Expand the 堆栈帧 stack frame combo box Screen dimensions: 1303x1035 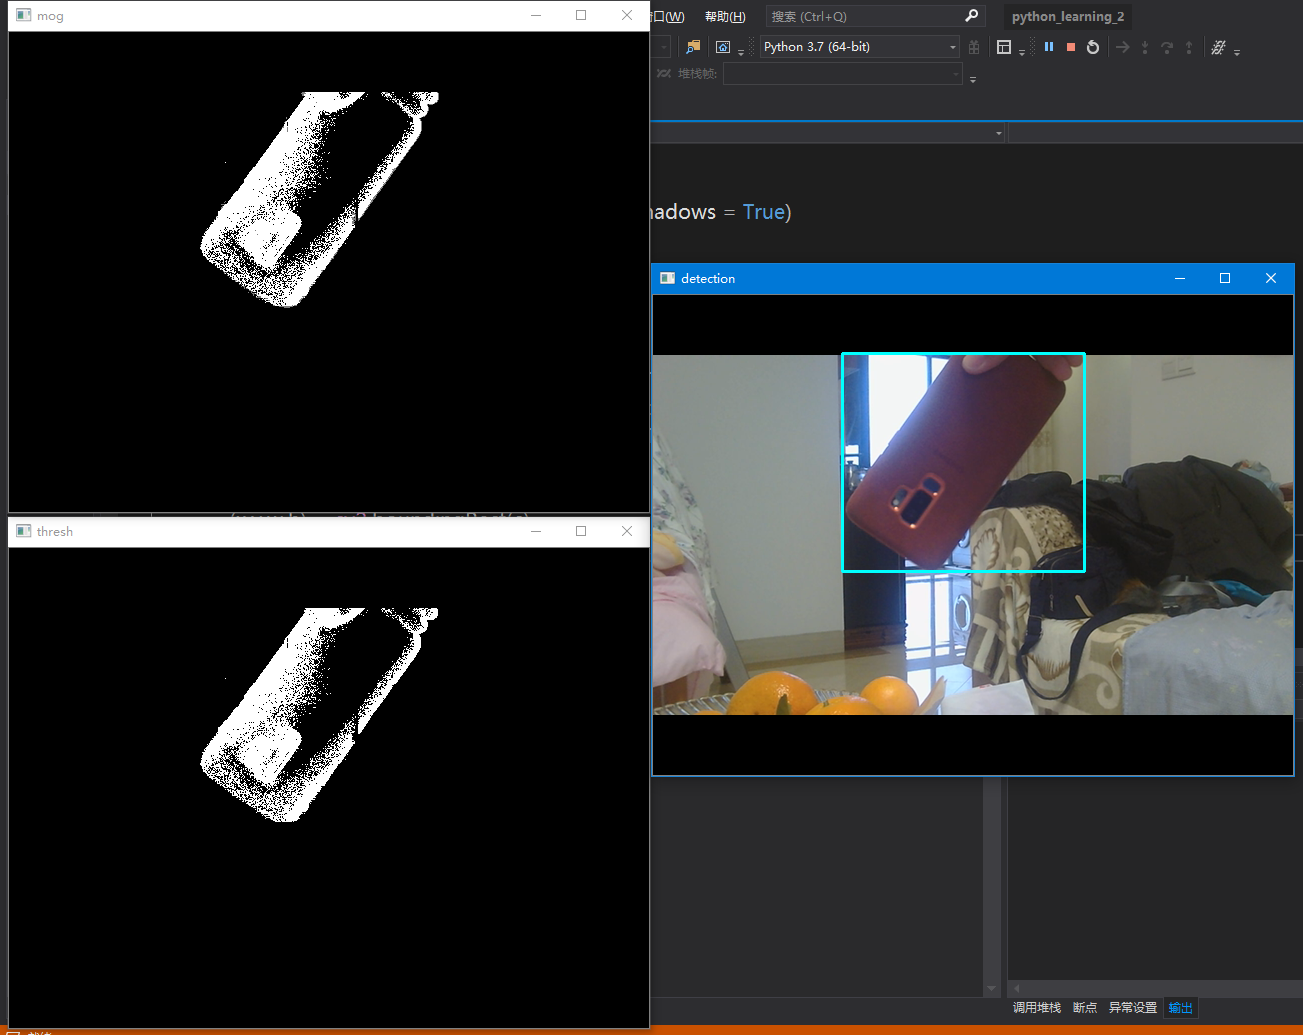(x=956, y=72)
